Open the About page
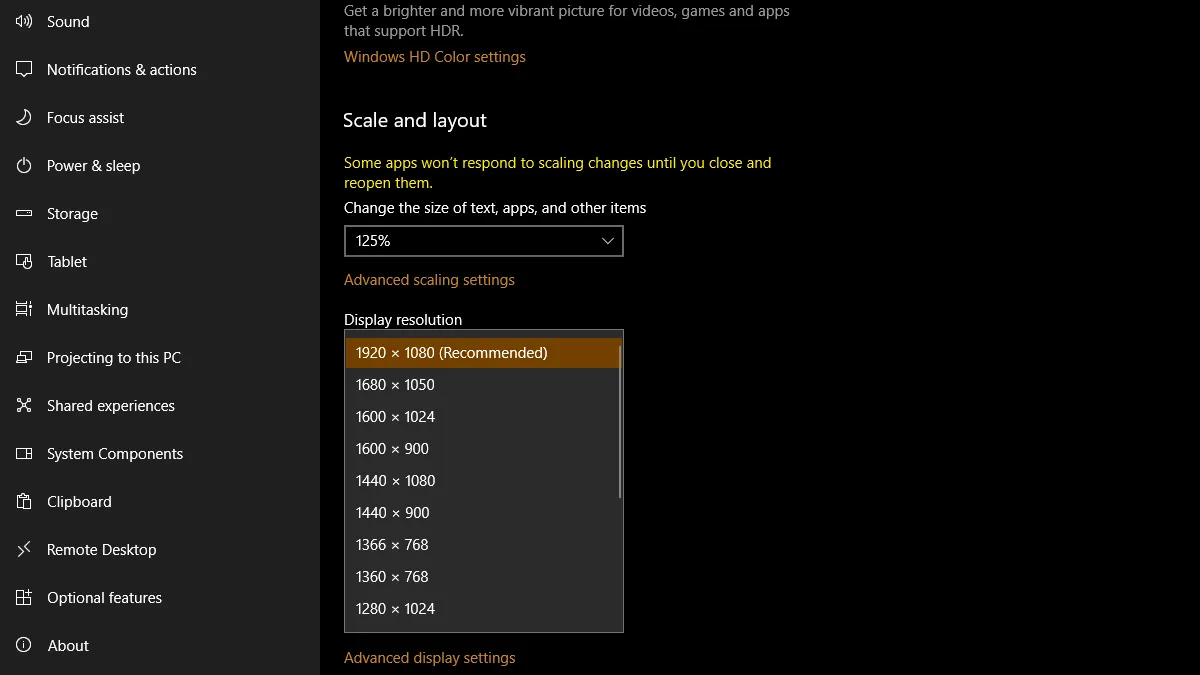The height and width of the screenshot is (675, 1200). pos(67,645)
